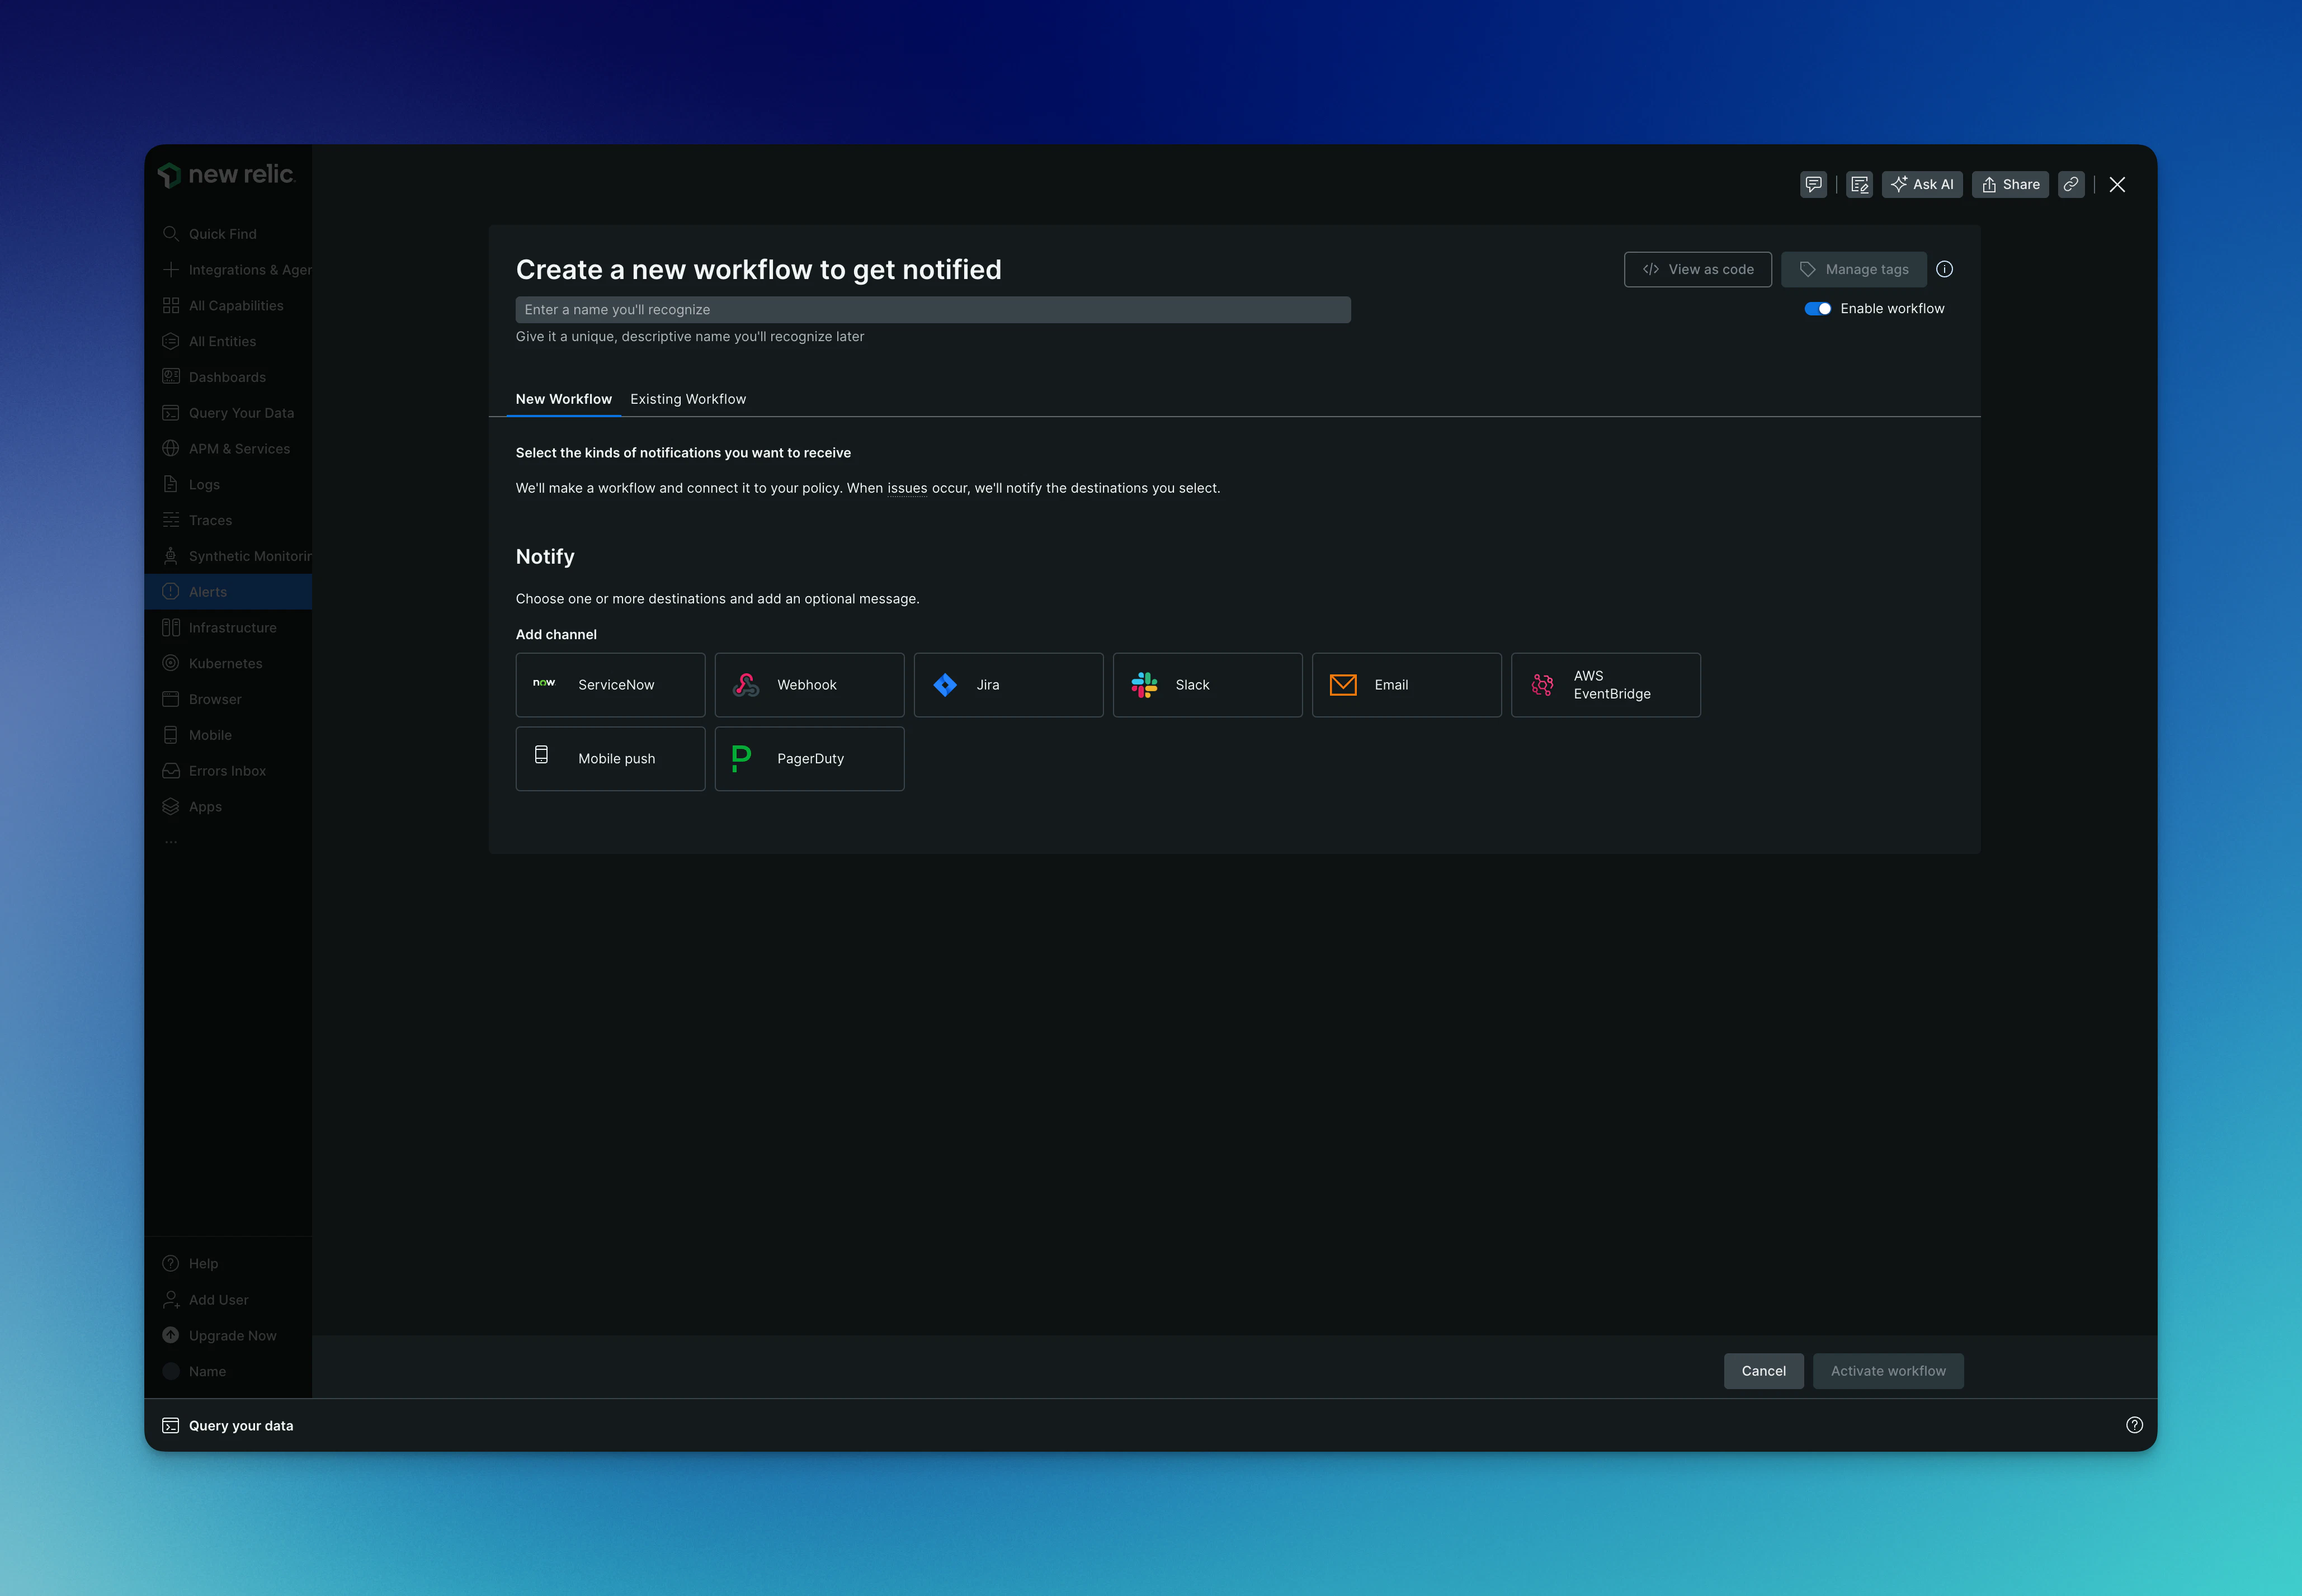
Task: Open APM & Services in sidebar
Action: (228, 449)
